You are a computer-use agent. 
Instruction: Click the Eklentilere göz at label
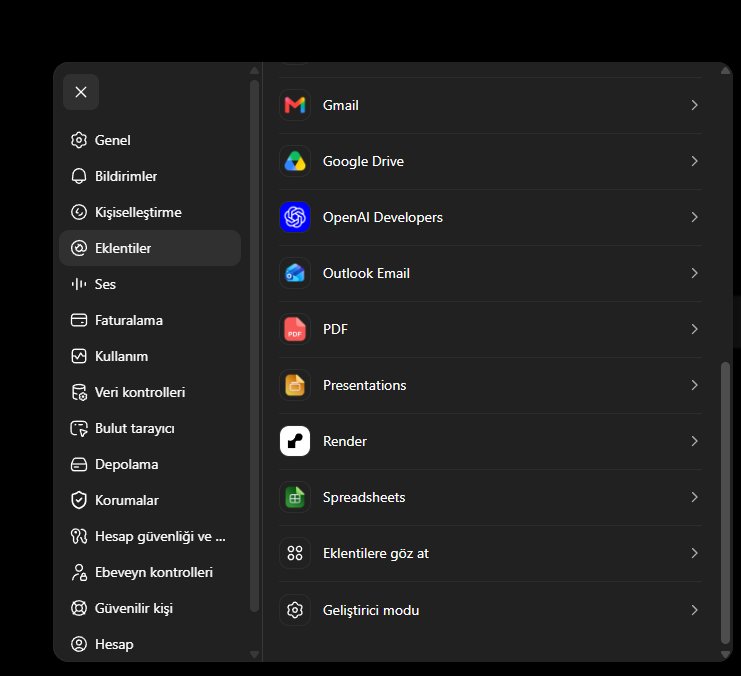tap(376, 554)
